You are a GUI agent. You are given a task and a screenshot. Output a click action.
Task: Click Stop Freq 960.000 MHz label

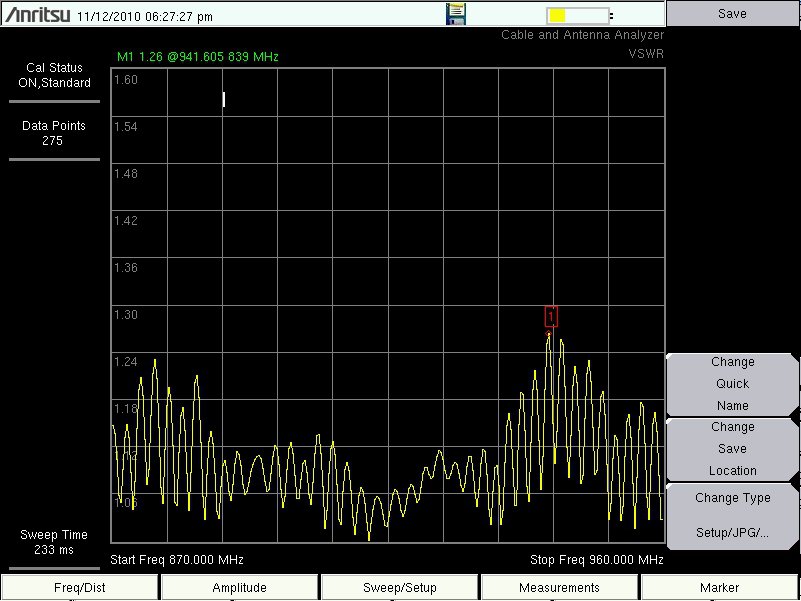[597, 560]
